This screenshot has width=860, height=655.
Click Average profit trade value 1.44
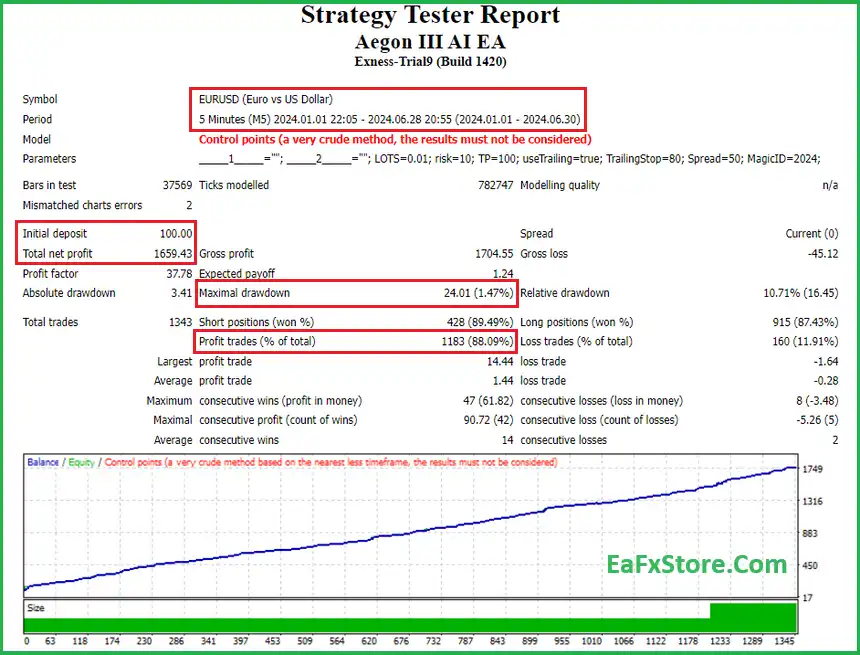[x=503, y=381]
